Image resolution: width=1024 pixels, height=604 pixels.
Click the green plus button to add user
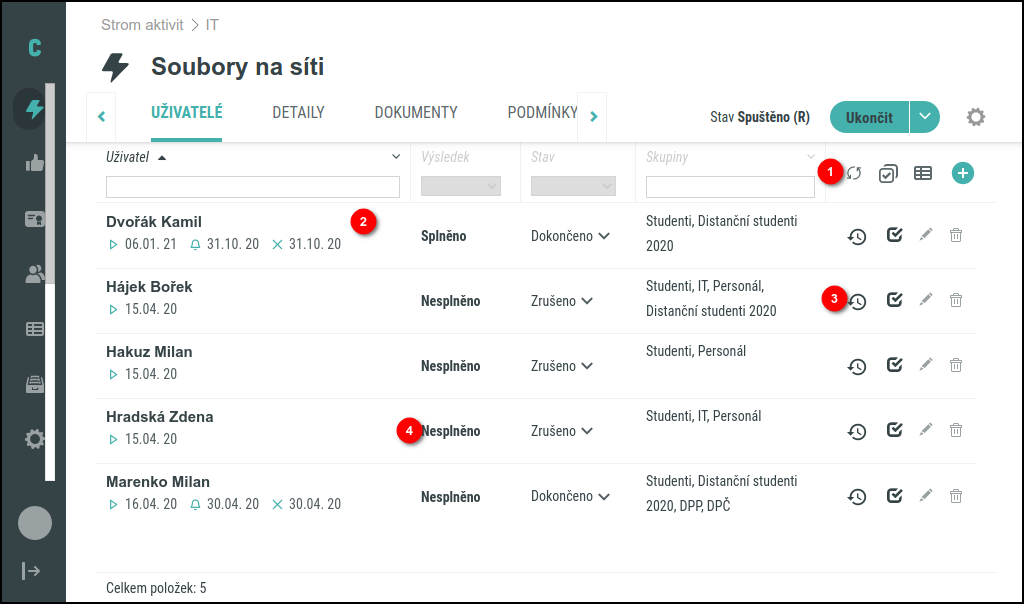point(962,172)
